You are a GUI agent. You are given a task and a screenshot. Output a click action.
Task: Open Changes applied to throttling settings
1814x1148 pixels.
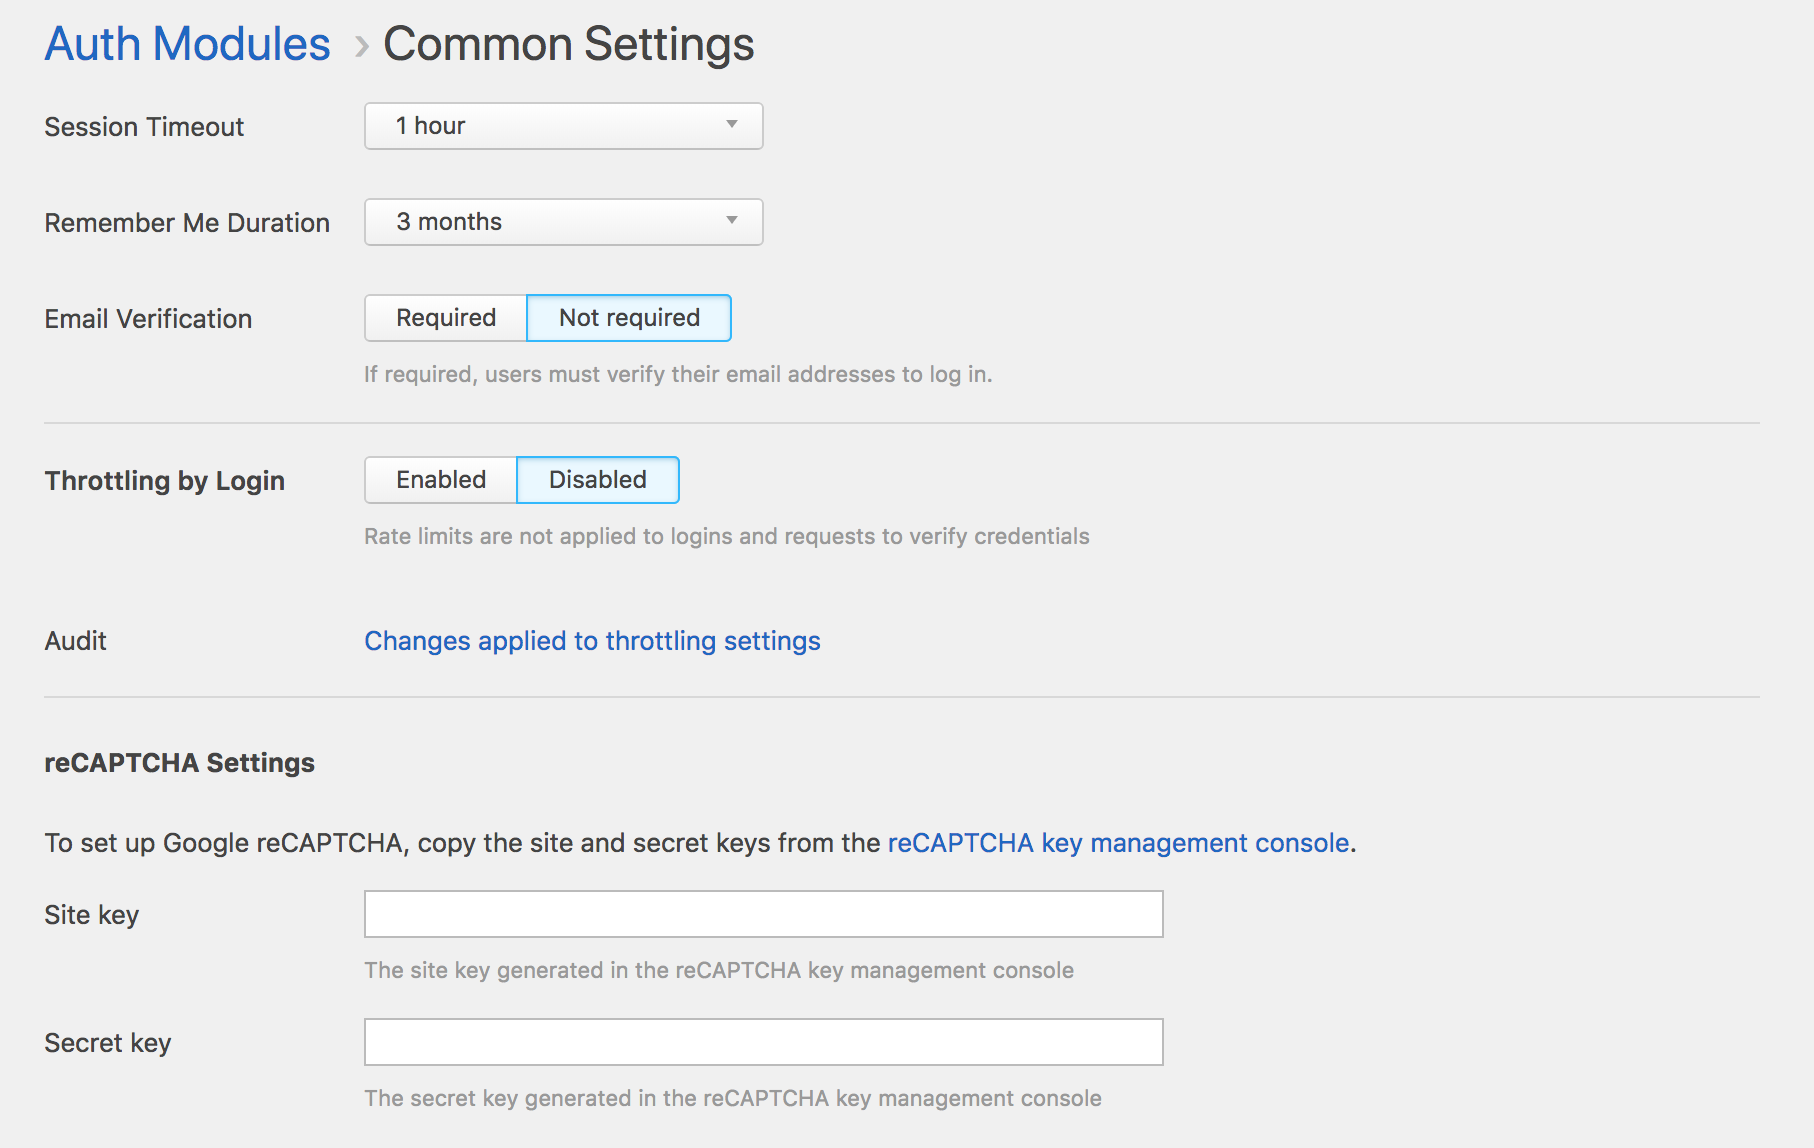click(592, 641)
